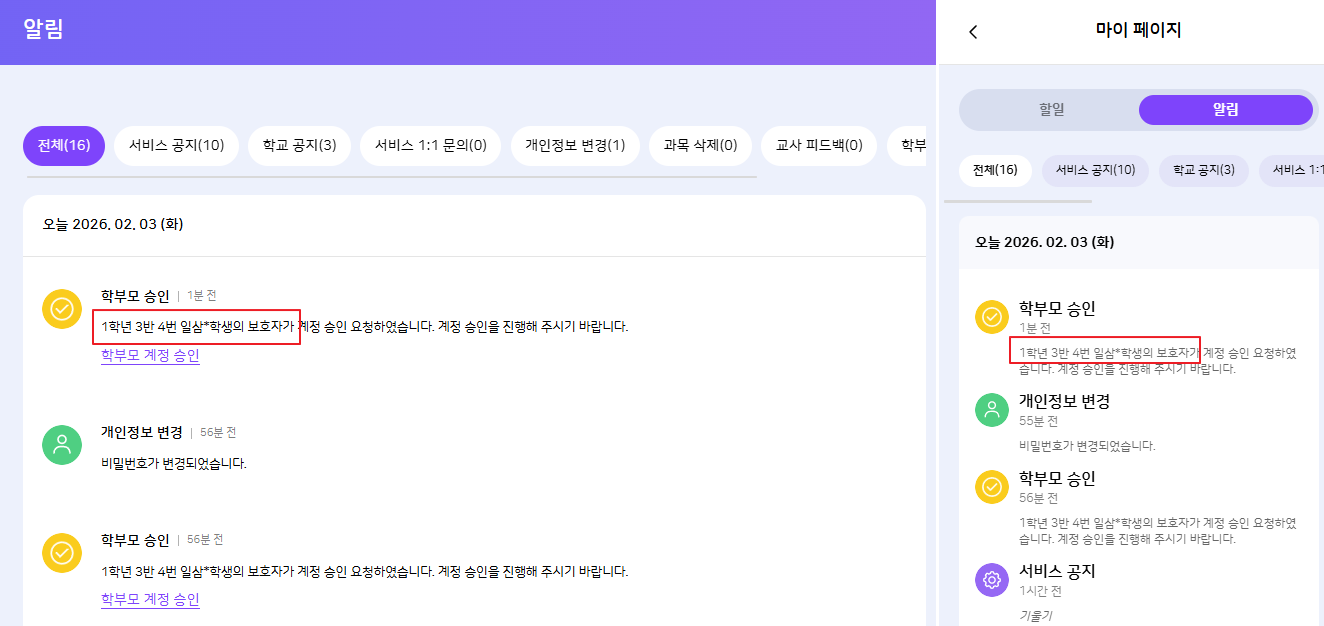Select the 서비스 1:1 문의(0) tab
This screenshot has height=626, width=1324.
pos(430,146)
